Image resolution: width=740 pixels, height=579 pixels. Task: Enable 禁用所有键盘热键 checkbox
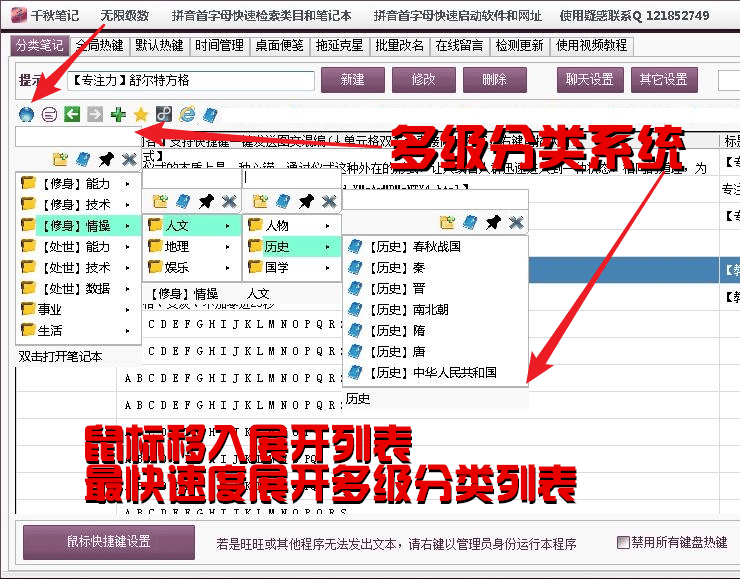pyautogui.click(x=623, y=542)
